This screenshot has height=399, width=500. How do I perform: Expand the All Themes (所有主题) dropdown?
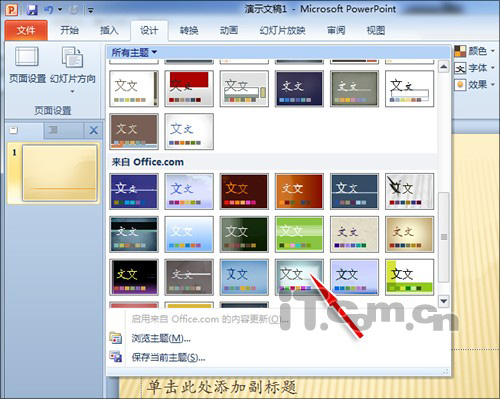click(x=134, y=52)
